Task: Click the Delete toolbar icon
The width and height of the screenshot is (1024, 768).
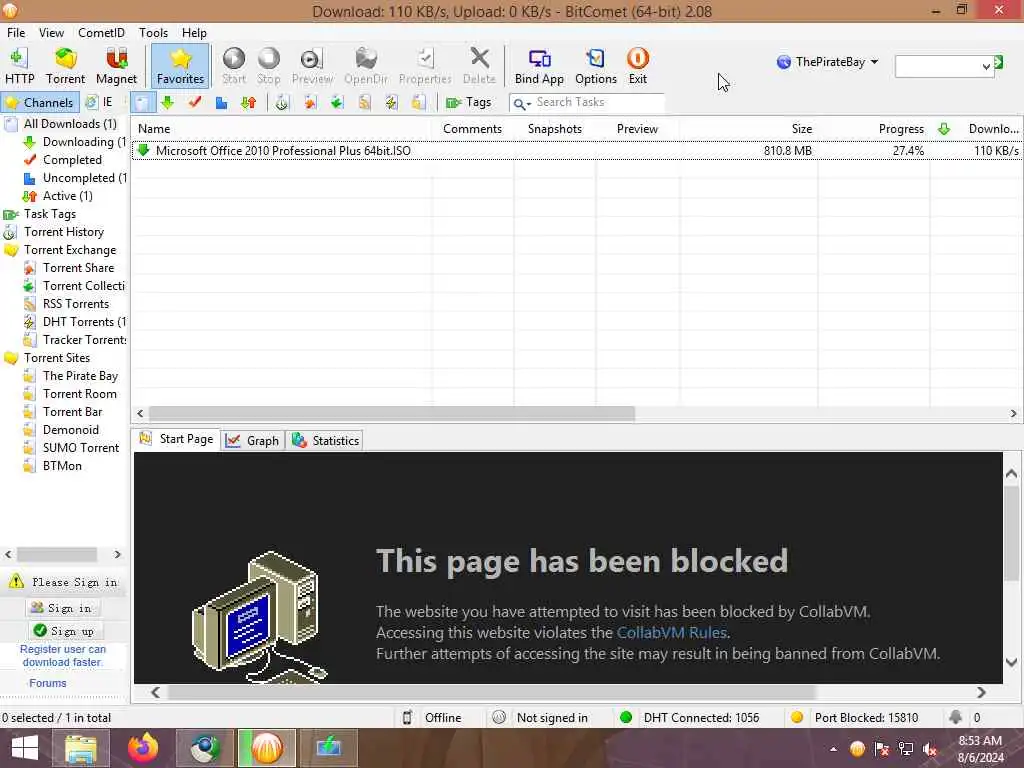Action: click(x=479, y=66)
